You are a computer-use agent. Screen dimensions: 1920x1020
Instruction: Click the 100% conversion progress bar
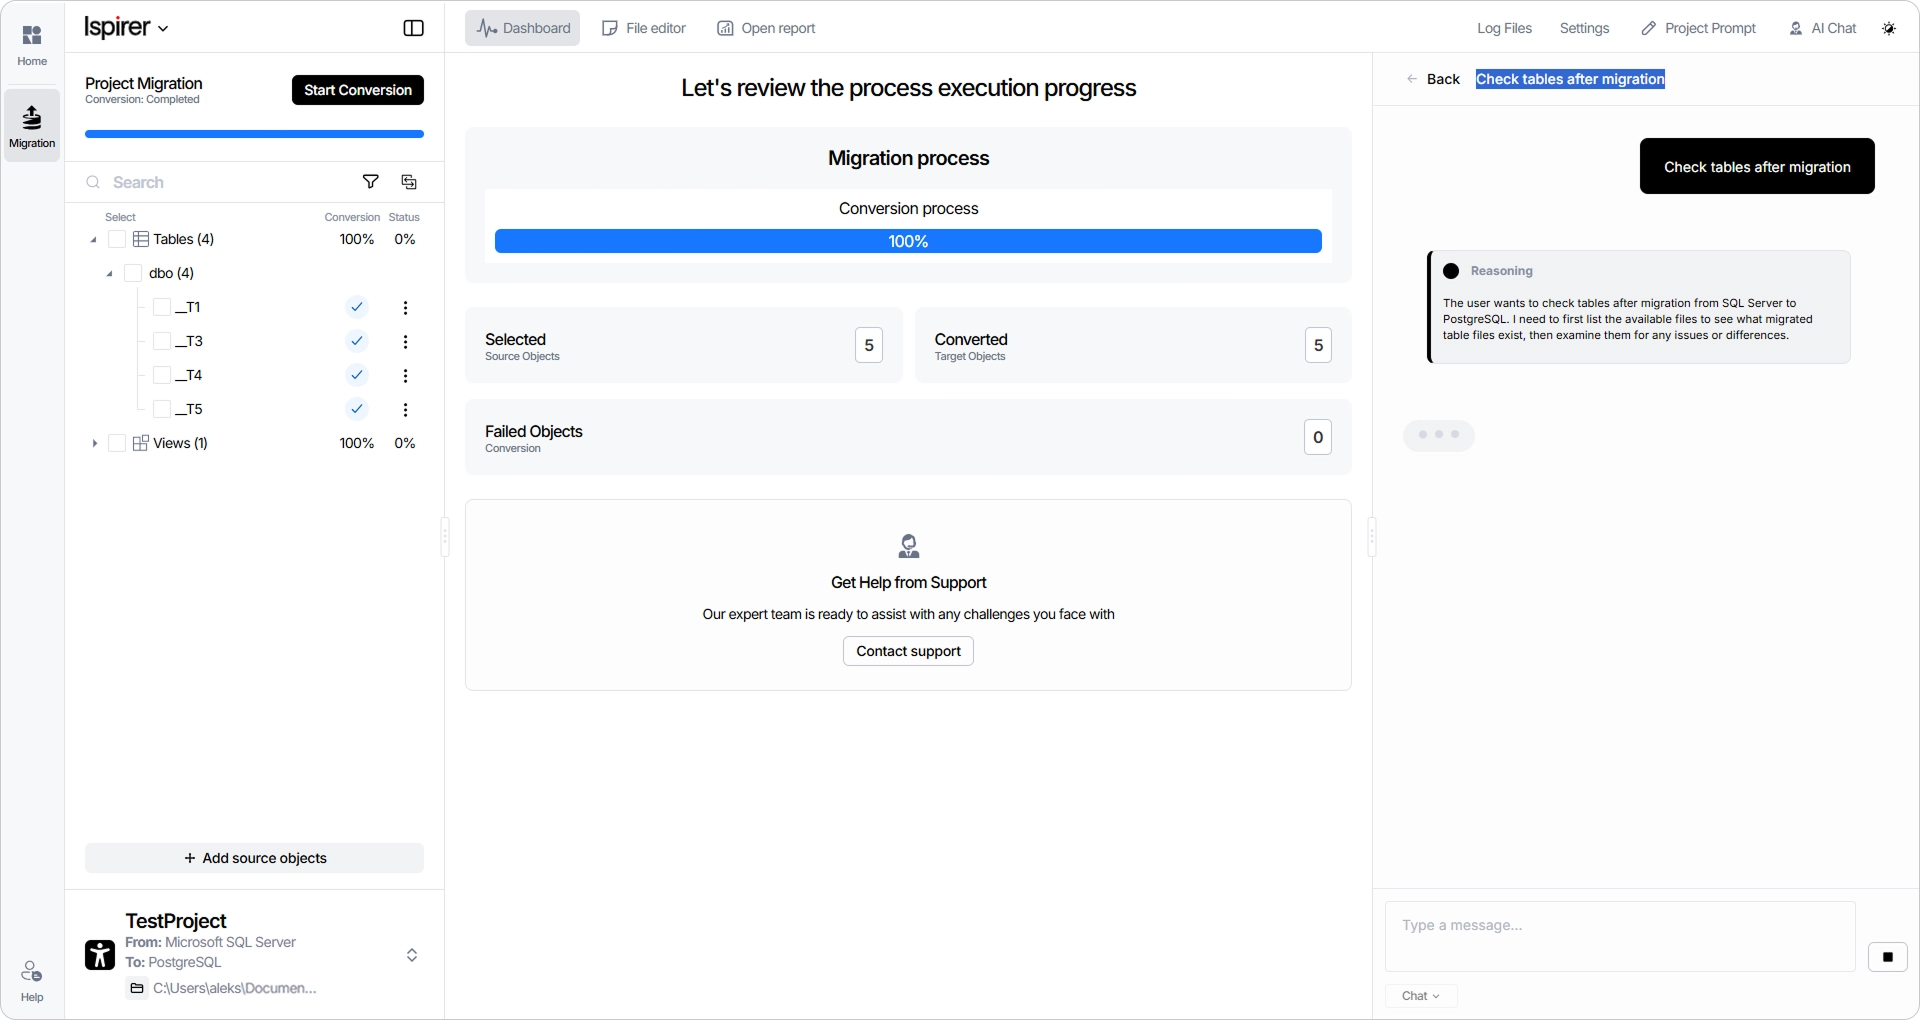908,241
